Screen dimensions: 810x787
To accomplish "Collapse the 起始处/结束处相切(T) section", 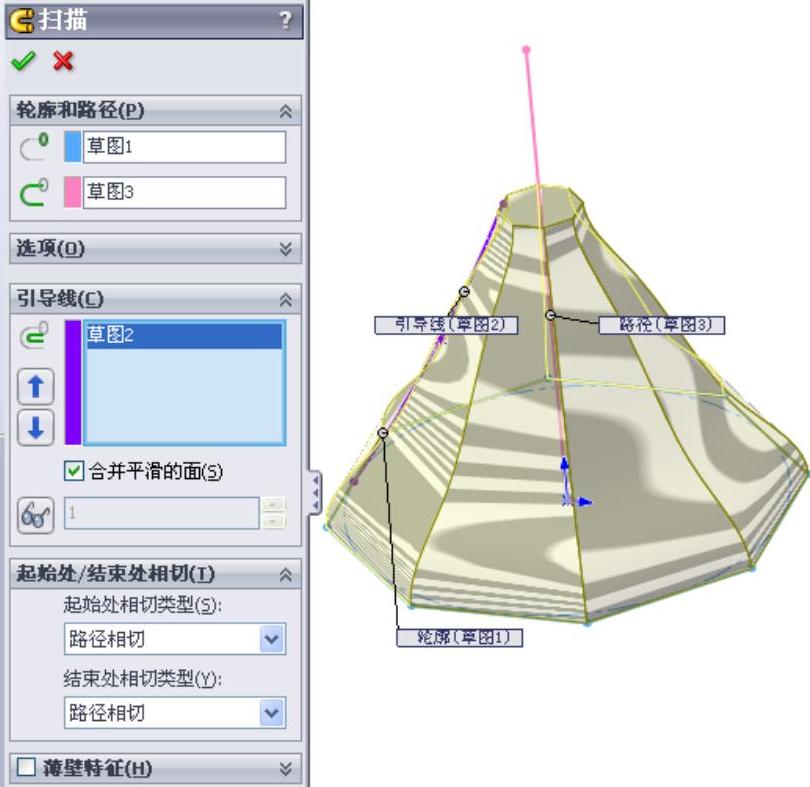I will click(x=286, y=575).
